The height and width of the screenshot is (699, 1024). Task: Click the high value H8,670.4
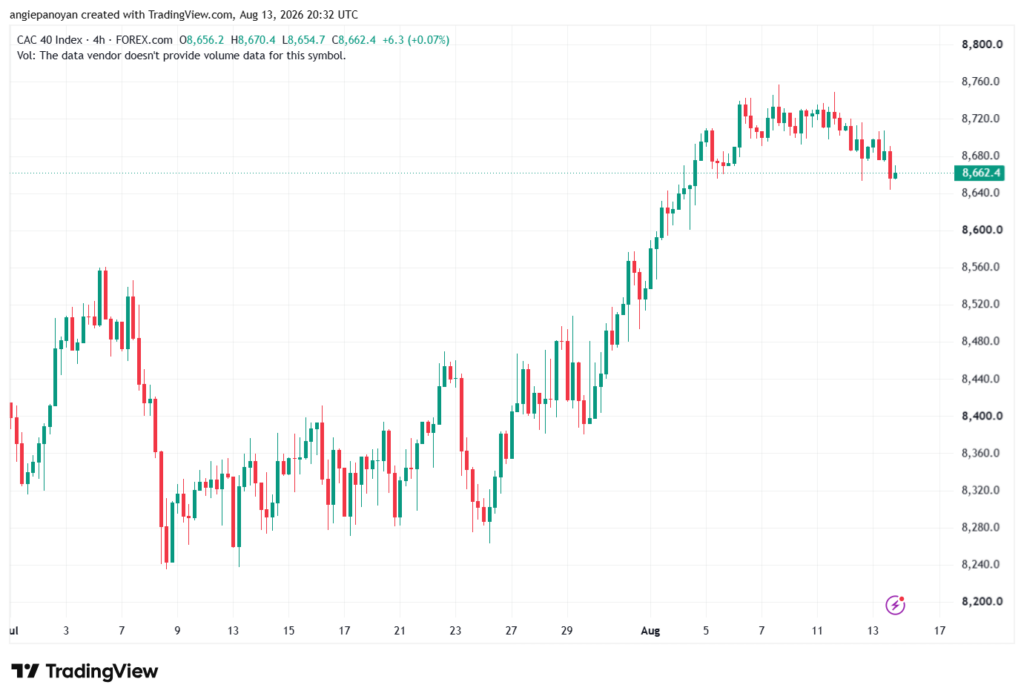click(253, 40)
